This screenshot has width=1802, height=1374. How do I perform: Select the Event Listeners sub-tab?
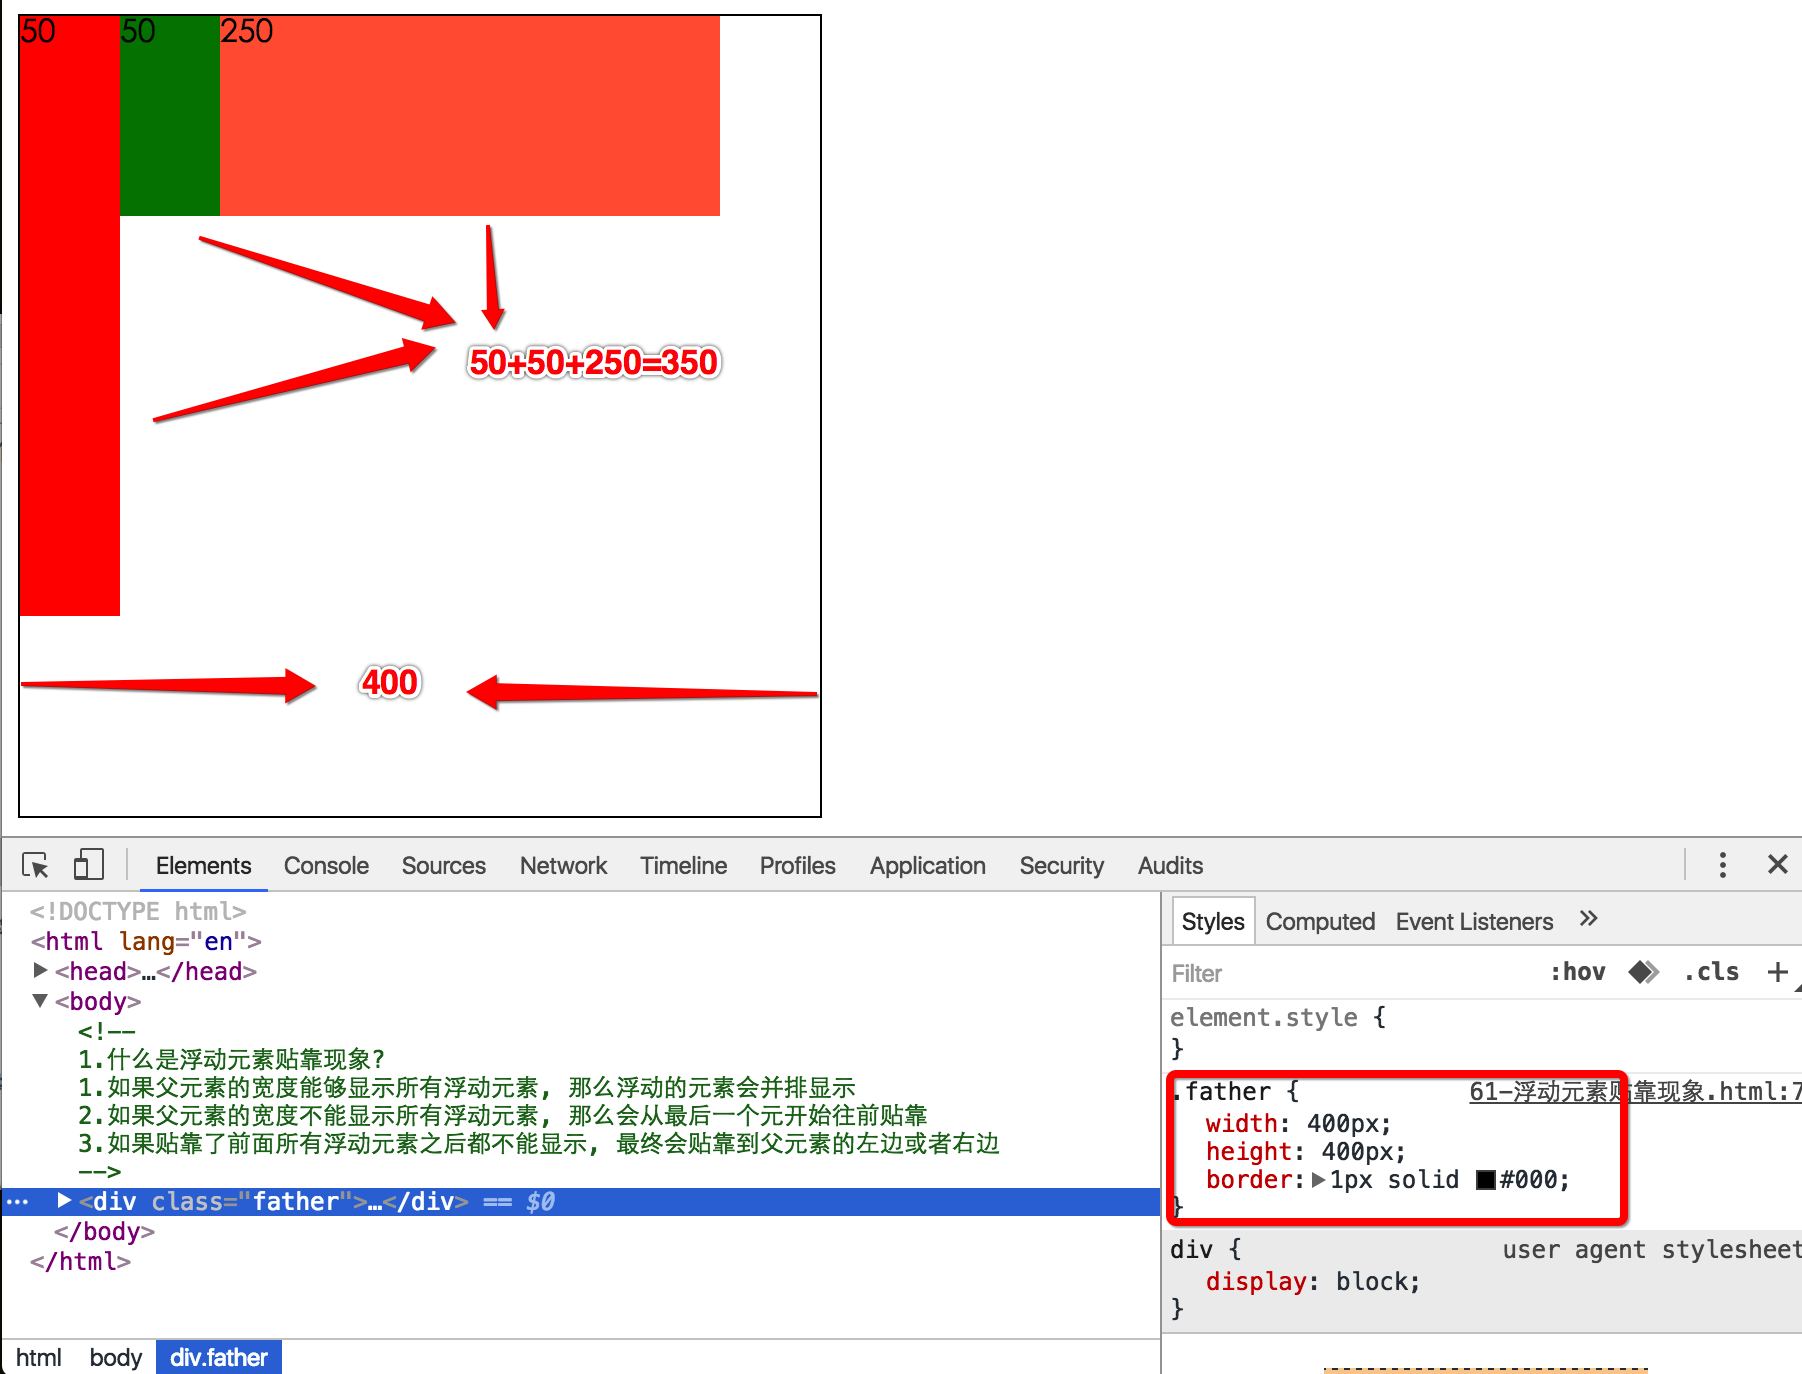click(1474, 922)
